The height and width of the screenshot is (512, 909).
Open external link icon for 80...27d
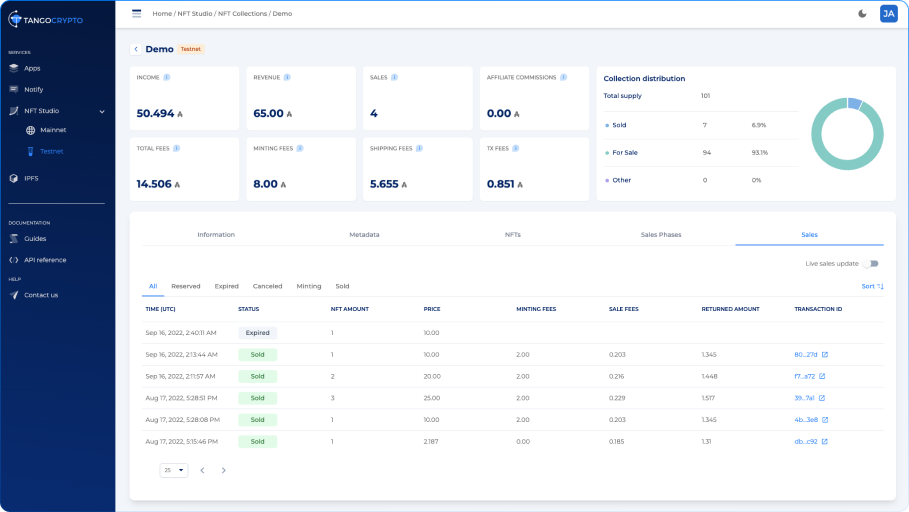(824, 354)
